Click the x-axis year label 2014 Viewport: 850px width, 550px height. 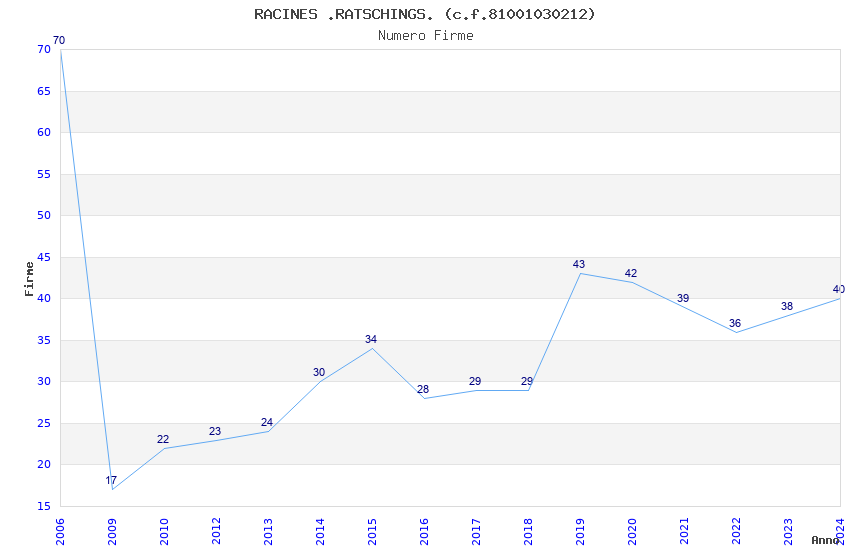pos(320,532)
